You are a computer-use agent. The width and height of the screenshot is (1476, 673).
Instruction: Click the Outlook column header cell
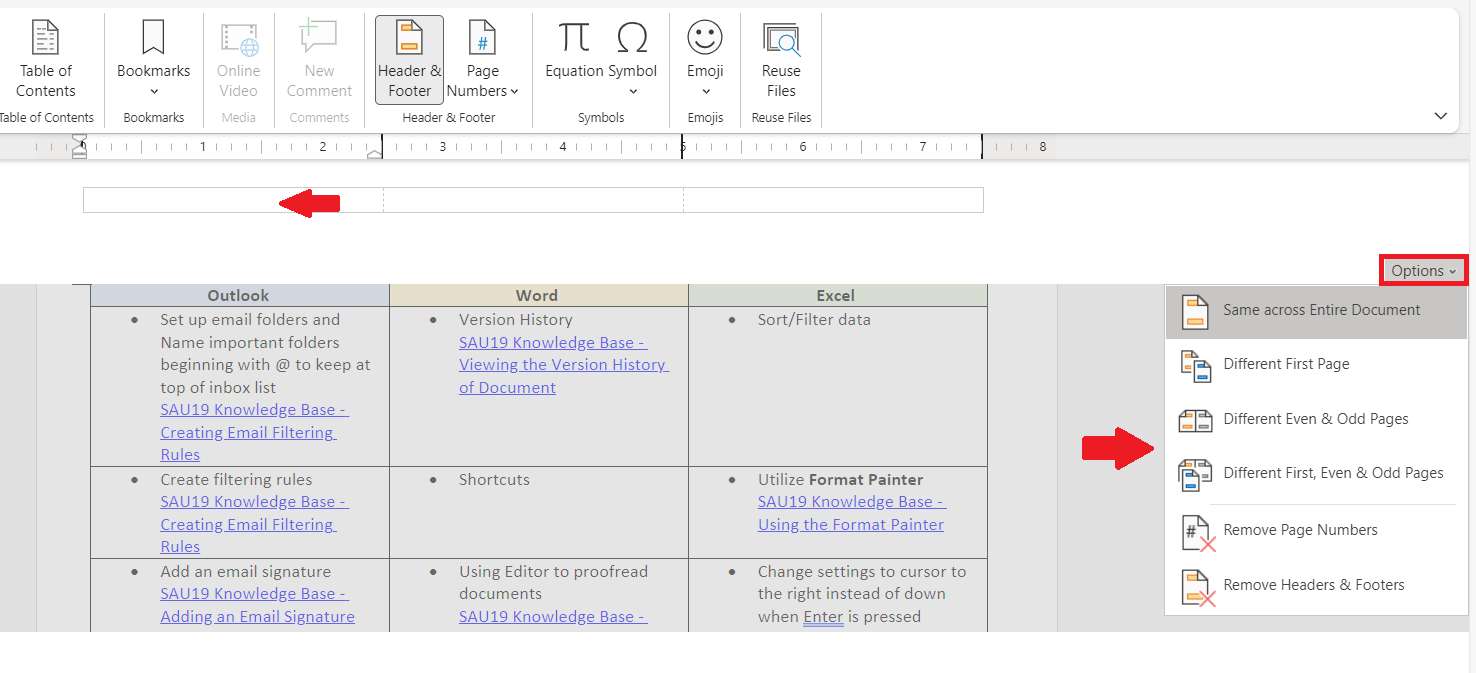(239, 295)
